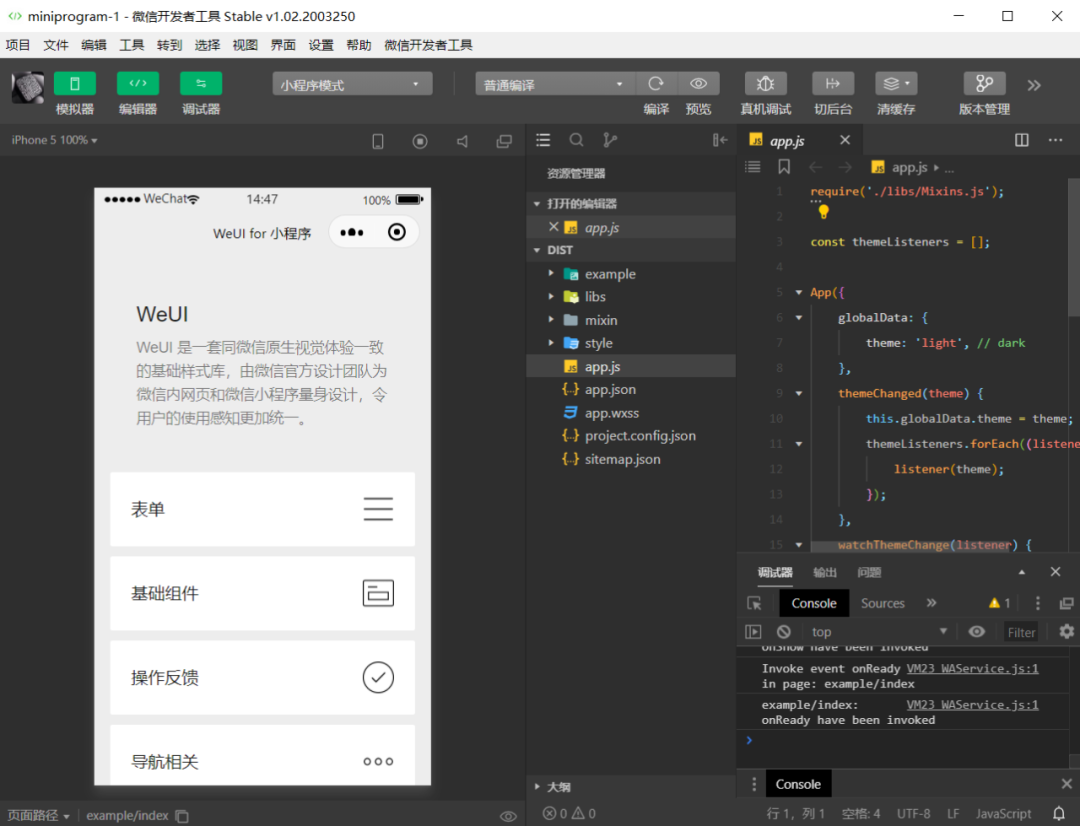Viewport: 1080px width, 826px height.
Task: Open the 设置 menu
Action: [x=321, y=45]
